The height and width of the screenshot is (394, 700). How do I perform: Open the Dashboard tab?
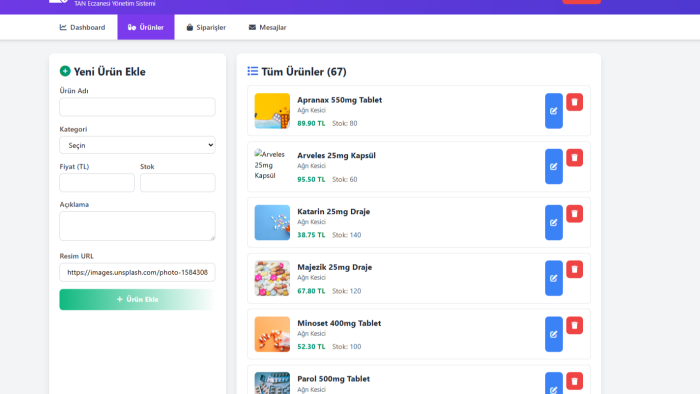(x=83, y=27)
